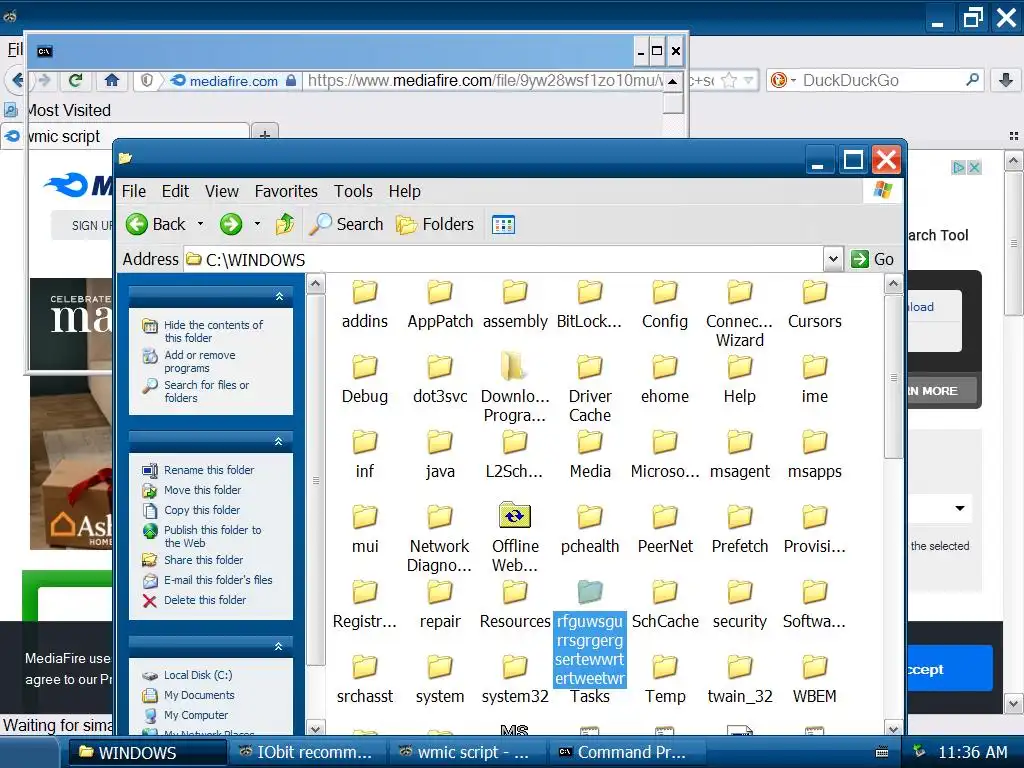The width and height of the screenshot is (1024, 768).
Task: Click the Search toolbar button
Action: click(346, 224)
